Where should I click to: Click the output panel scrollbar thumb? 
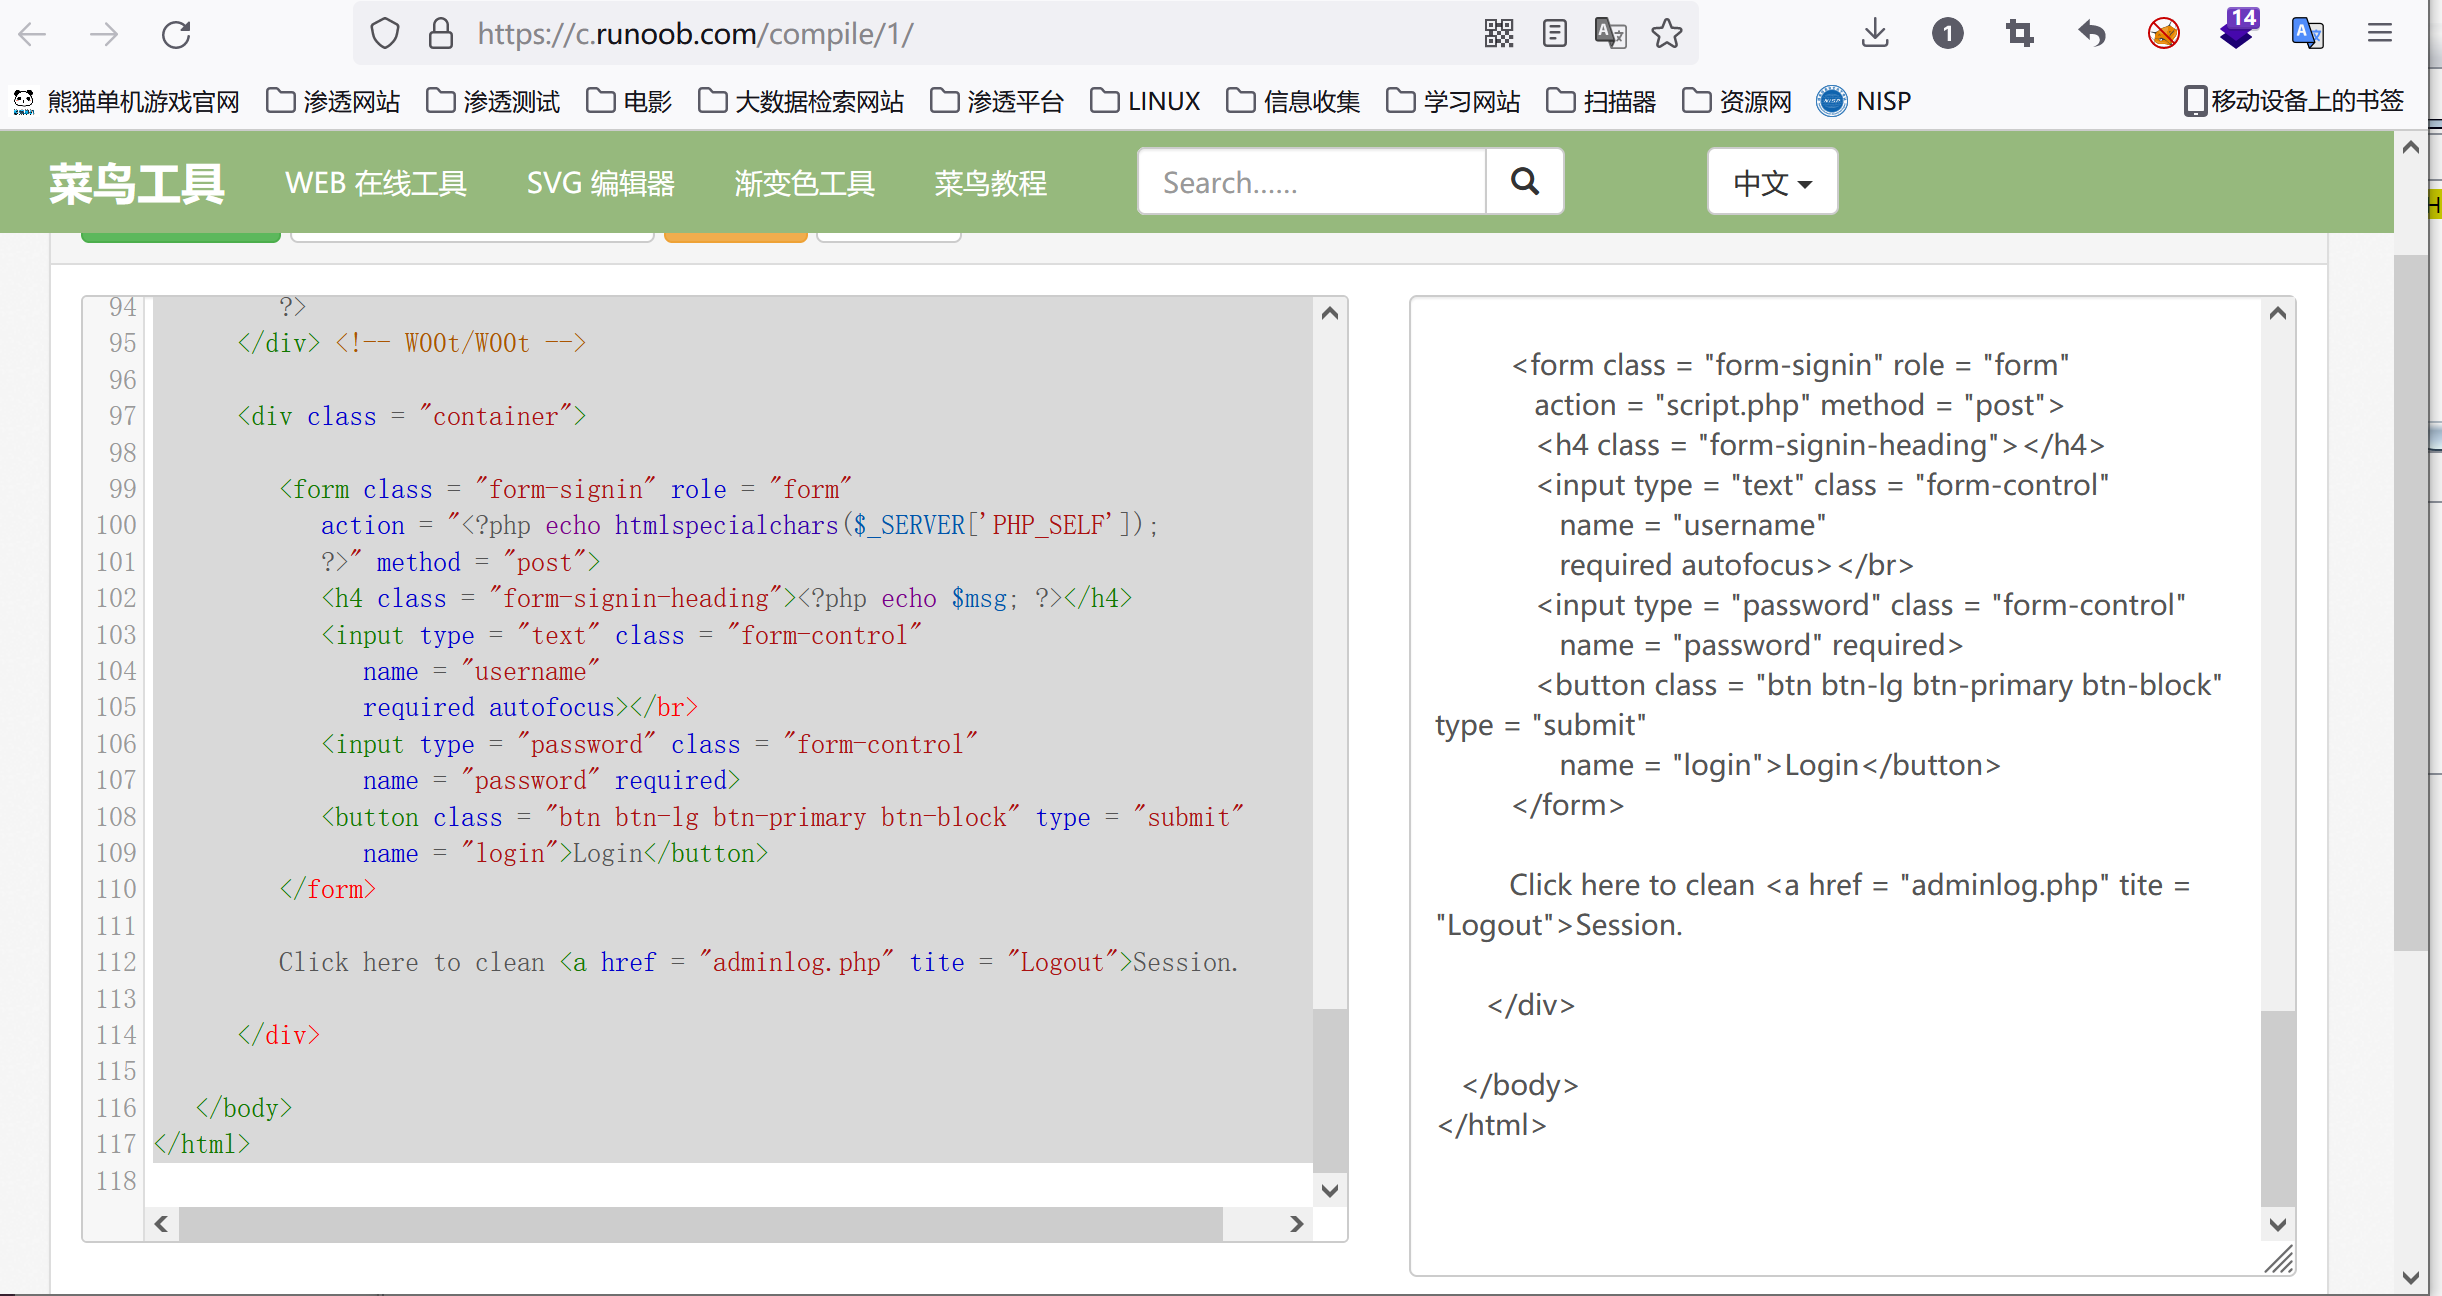pos(2278,1108)
